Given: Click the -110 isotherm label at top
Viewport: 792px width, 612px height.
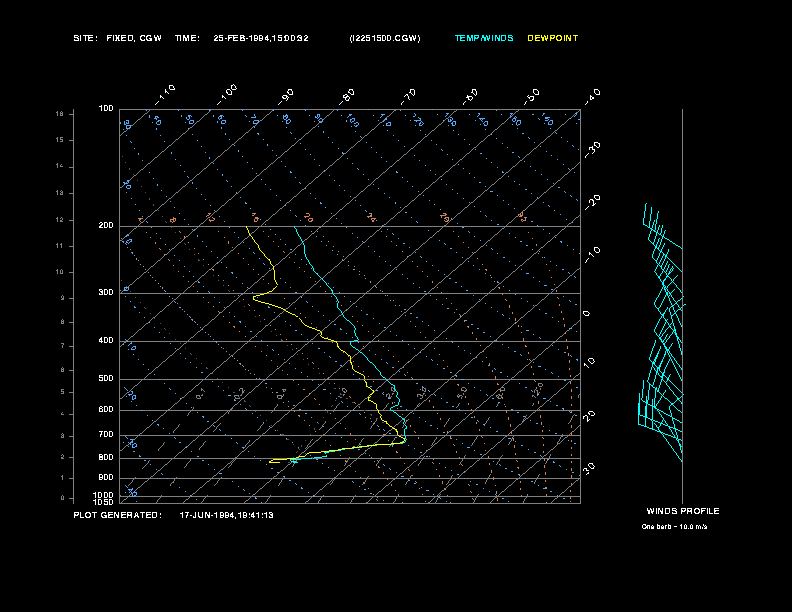Looking at the screenshot, I should (x=165, y=95).
